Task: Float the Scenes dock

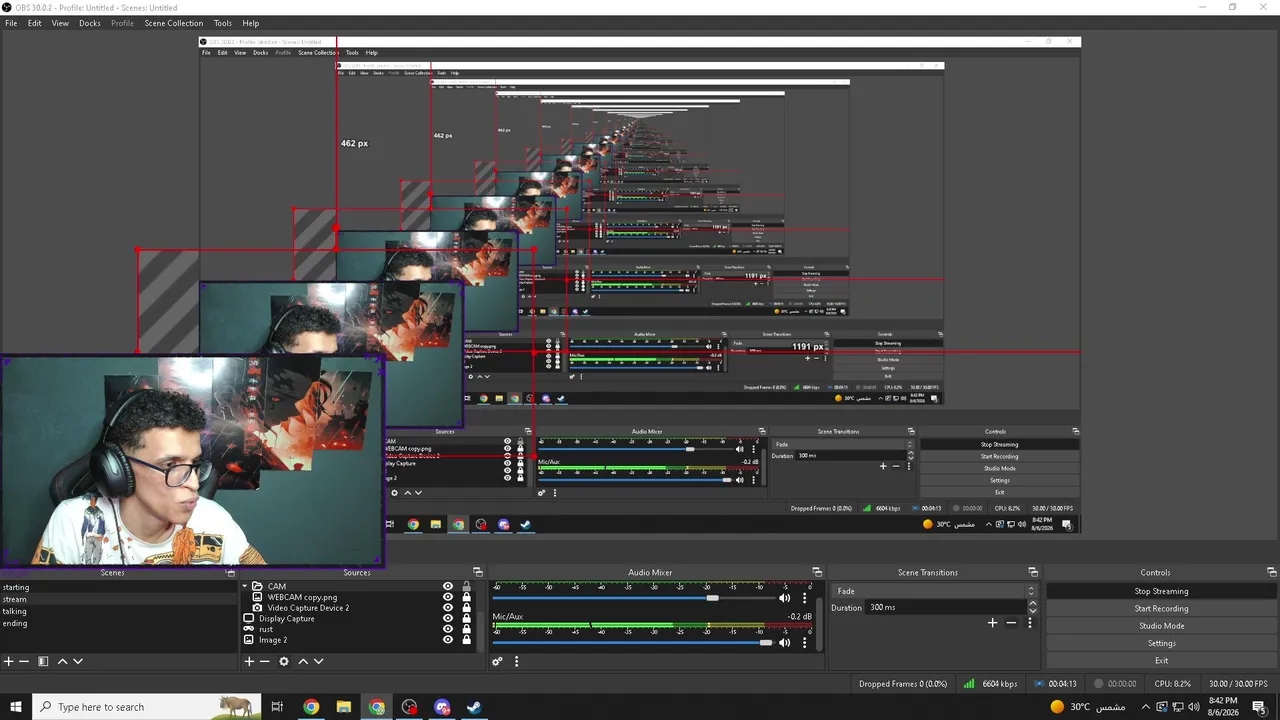Action: [x=231, y=573]
